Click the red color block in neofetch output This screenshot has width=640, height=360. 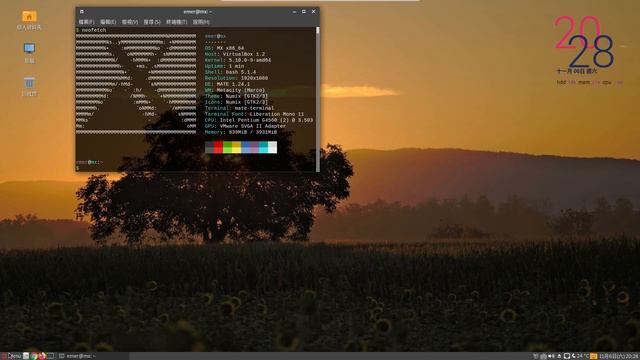(x=218, y=147)
